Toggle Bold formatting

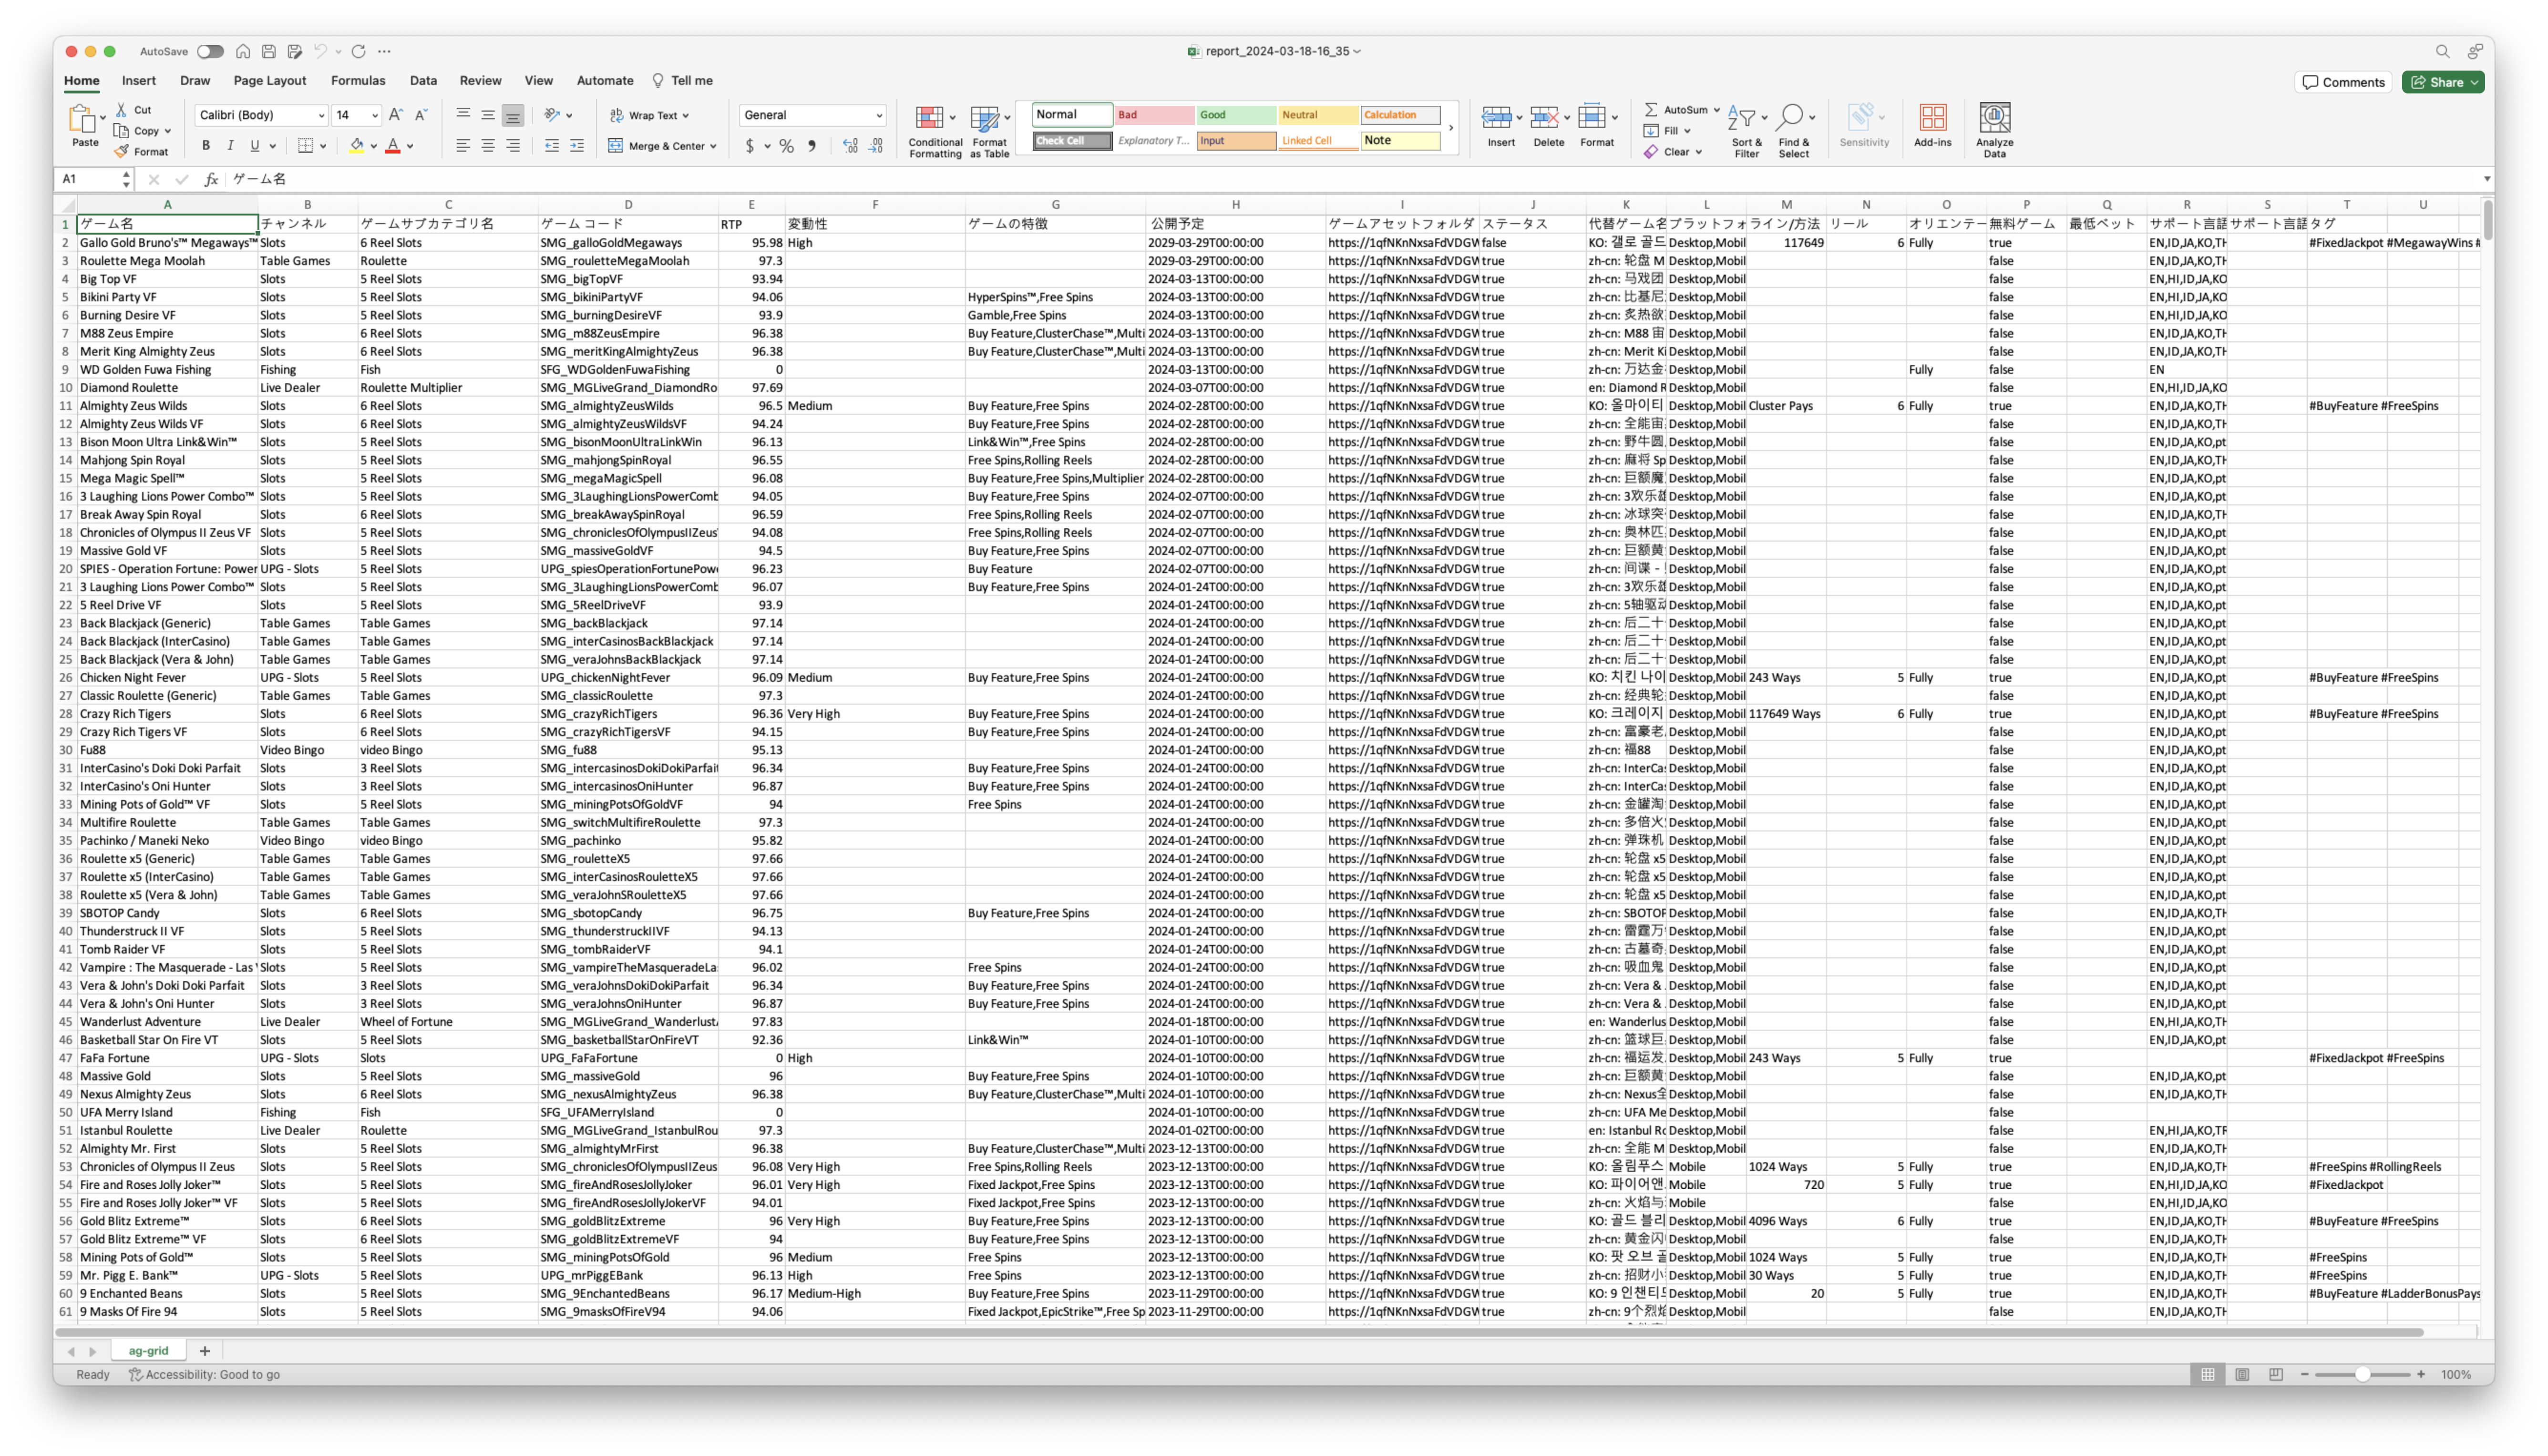click(x=206, y=146)
